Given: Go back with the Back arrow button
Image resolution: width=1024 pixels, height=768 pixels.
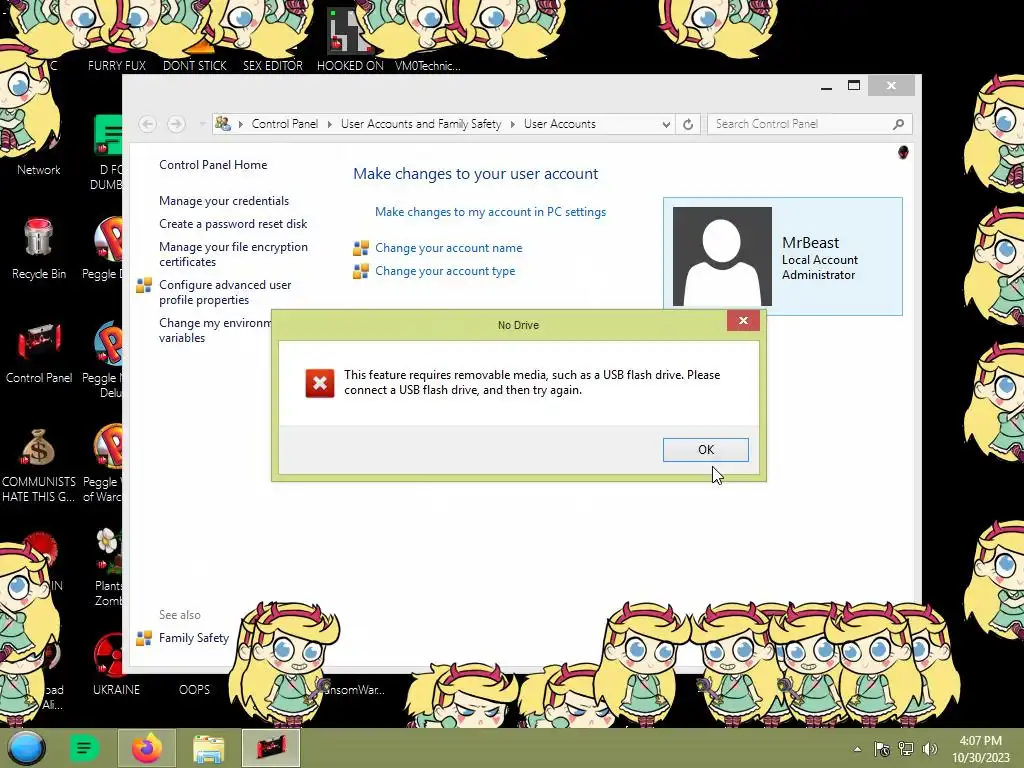Looking at the screenshot, I should click(x=148, y=123).
